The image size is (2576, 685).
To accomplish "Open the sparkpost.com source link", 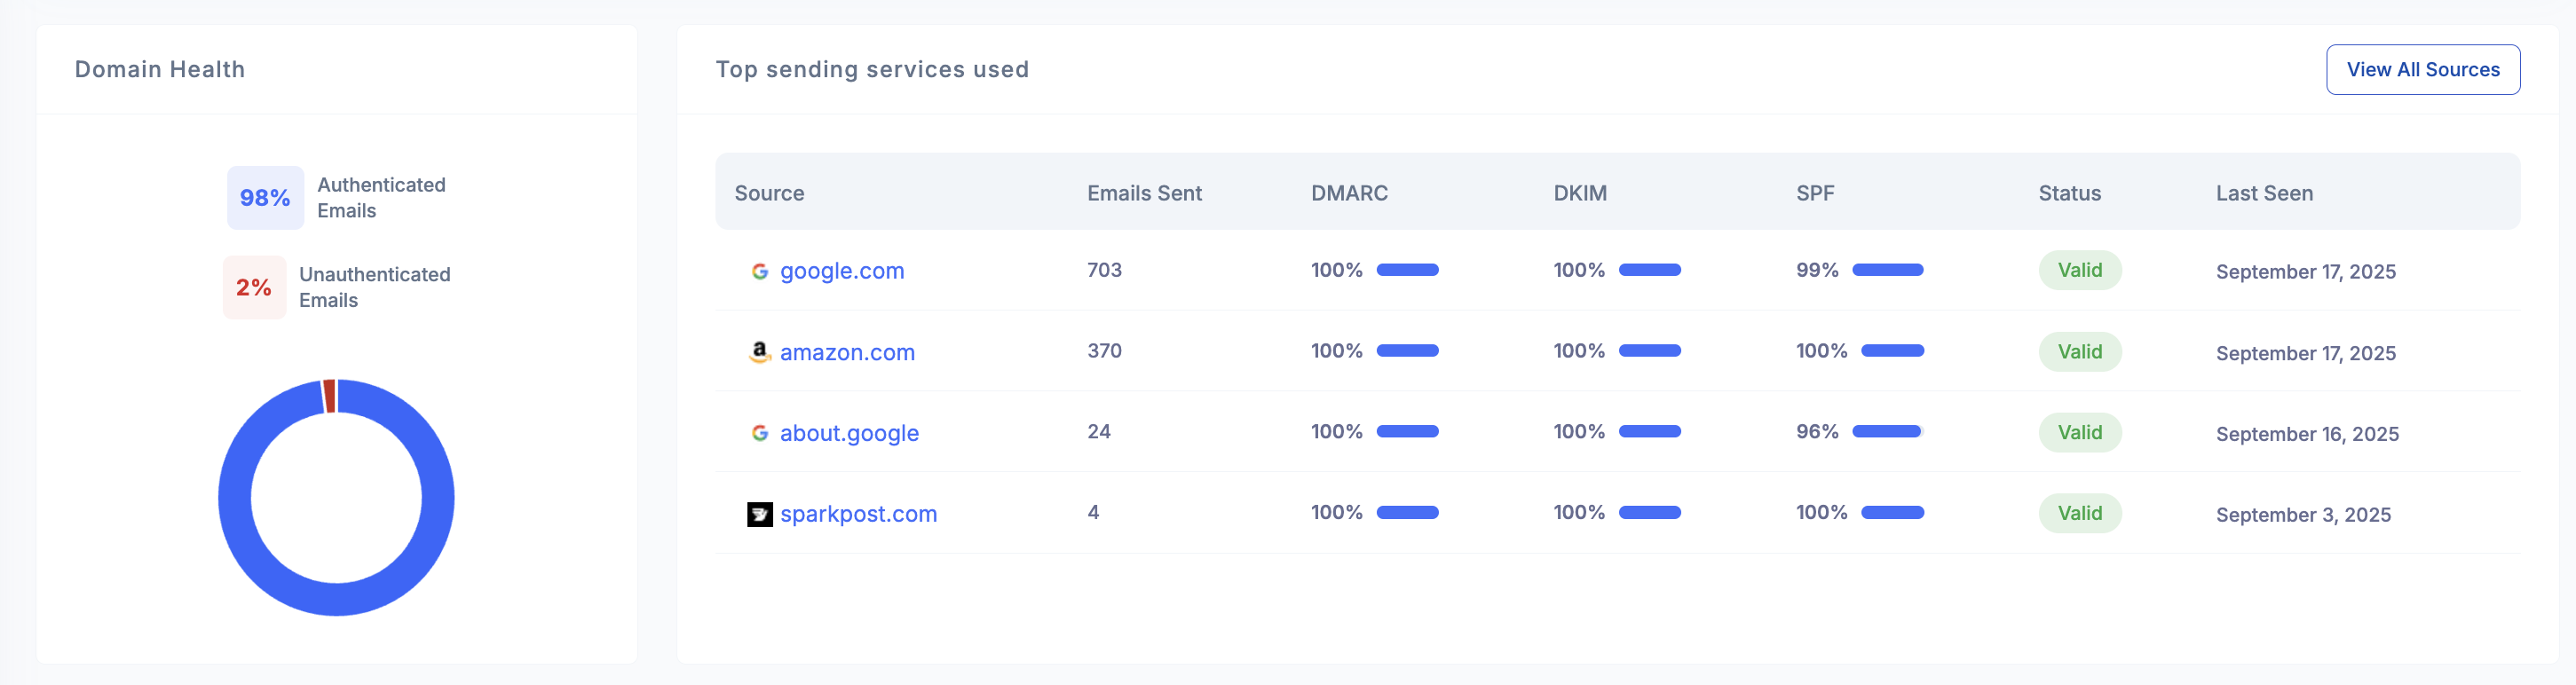I will (858, 514).
